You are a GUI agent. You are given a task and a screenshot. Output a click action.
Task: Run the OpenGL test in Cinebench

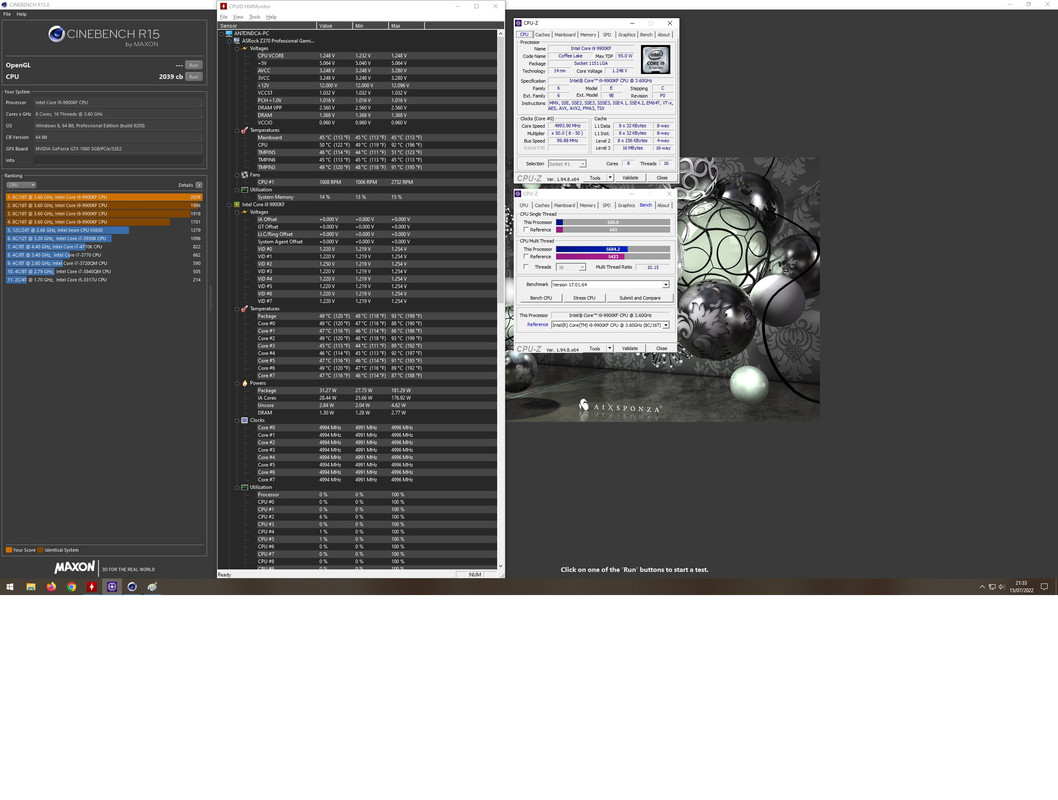pyautogui.click(x=194, y=65)
